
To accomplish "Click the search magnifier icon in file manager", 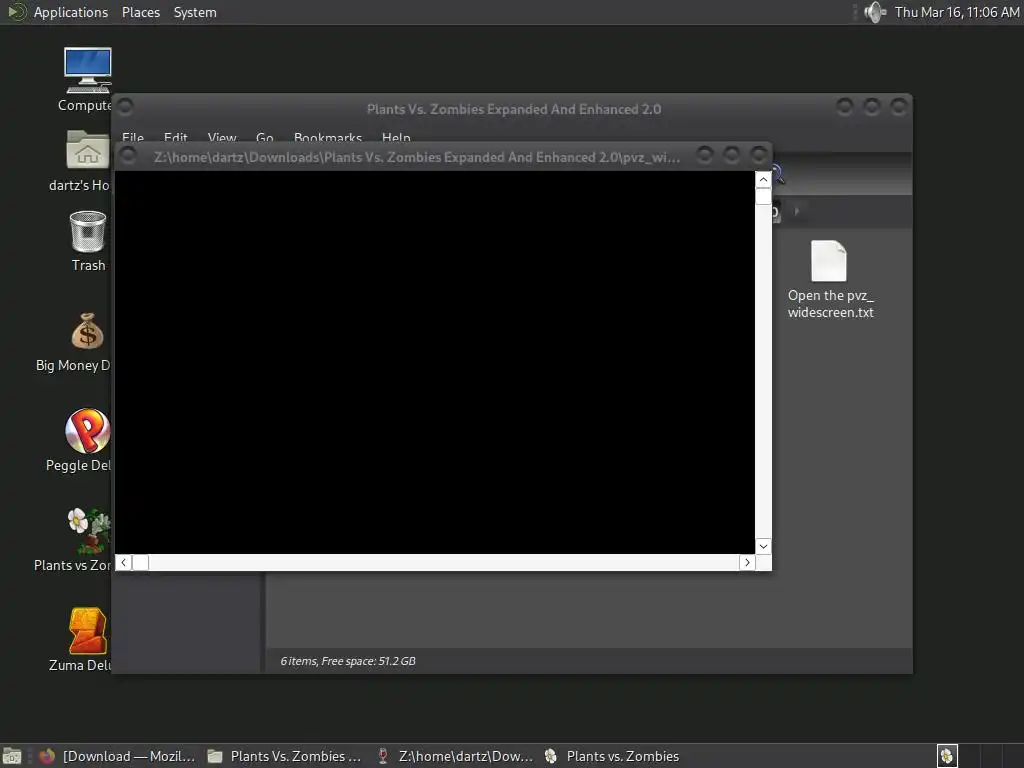I will 778,175.
